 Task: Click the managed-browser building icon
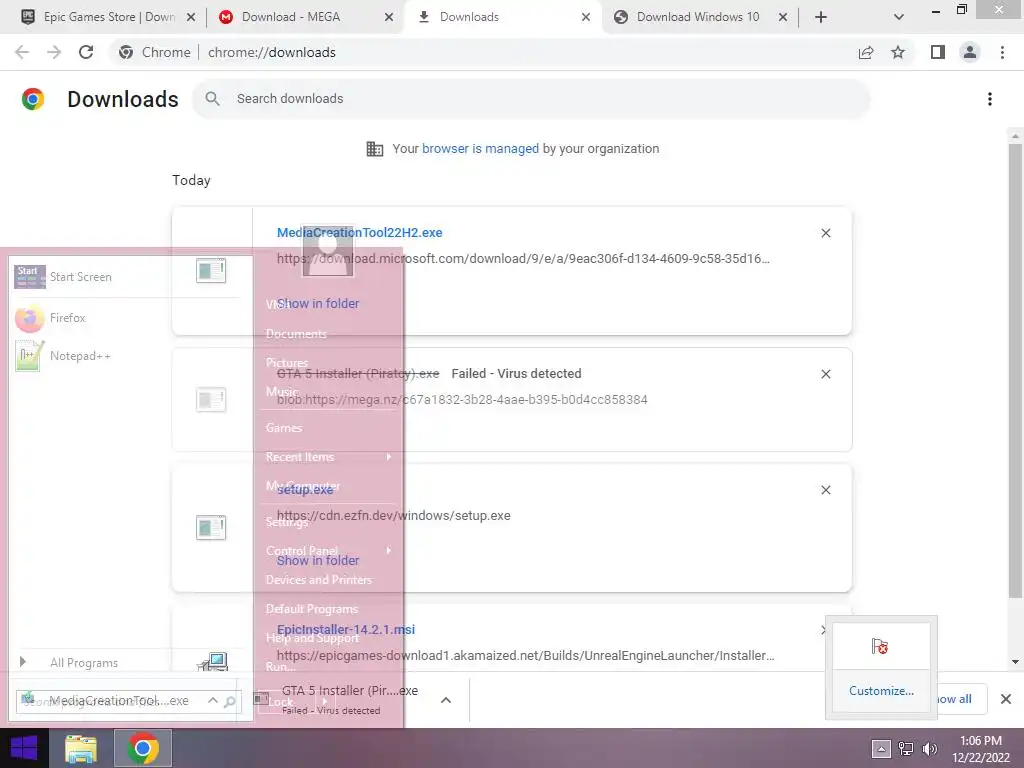[x=375, y=149]
